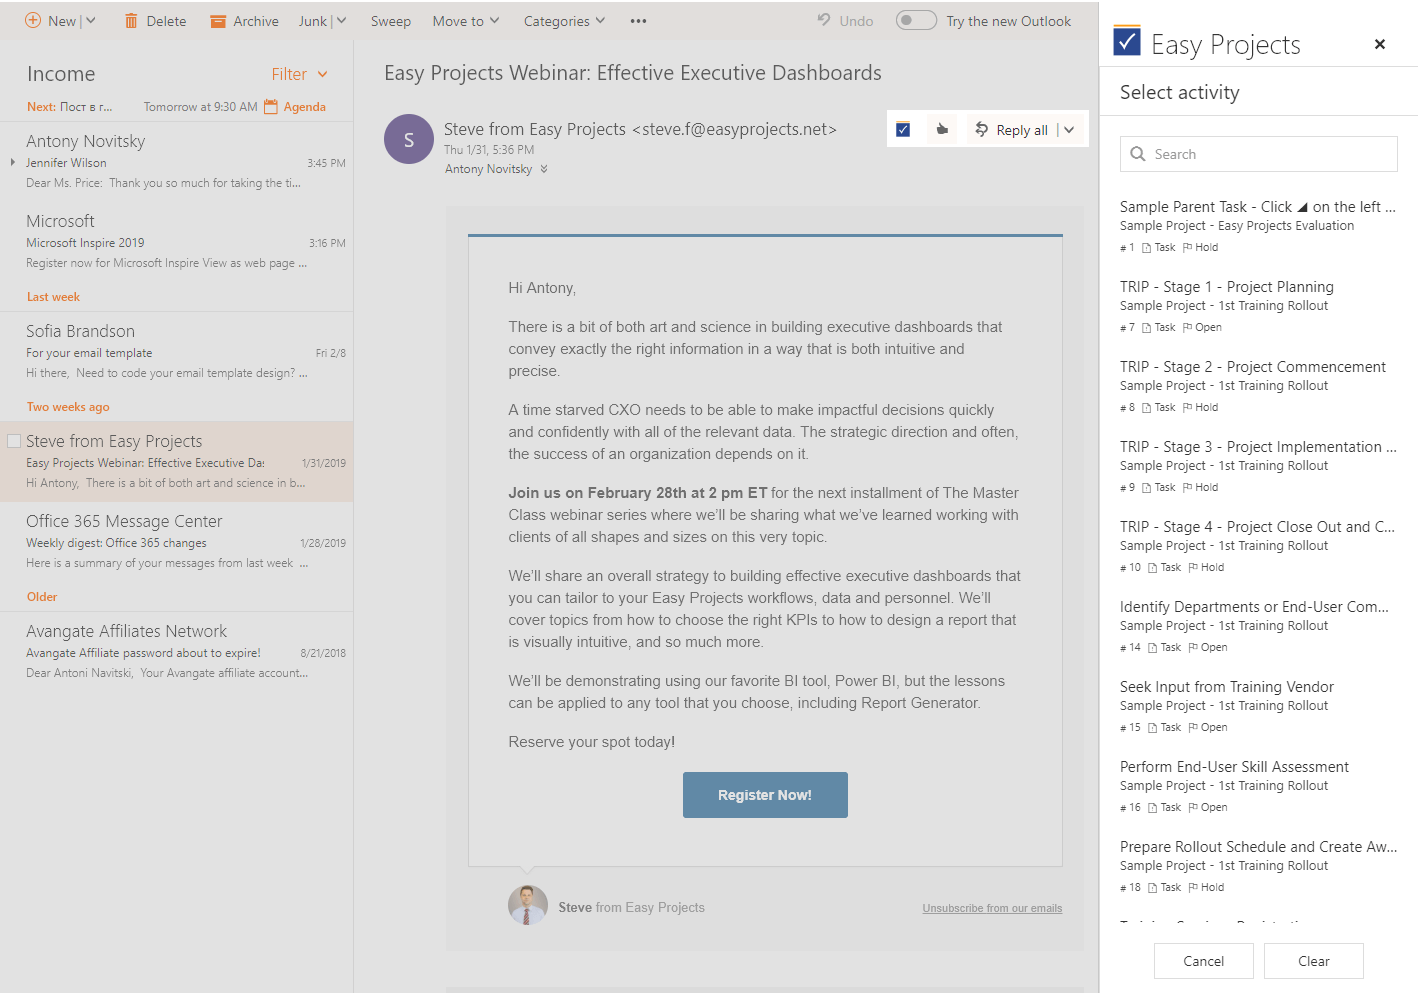This screenshot has width=1419, height=996.
Task: Expand recipient details chevron next to Antony Novitsky
Action: 544,169
